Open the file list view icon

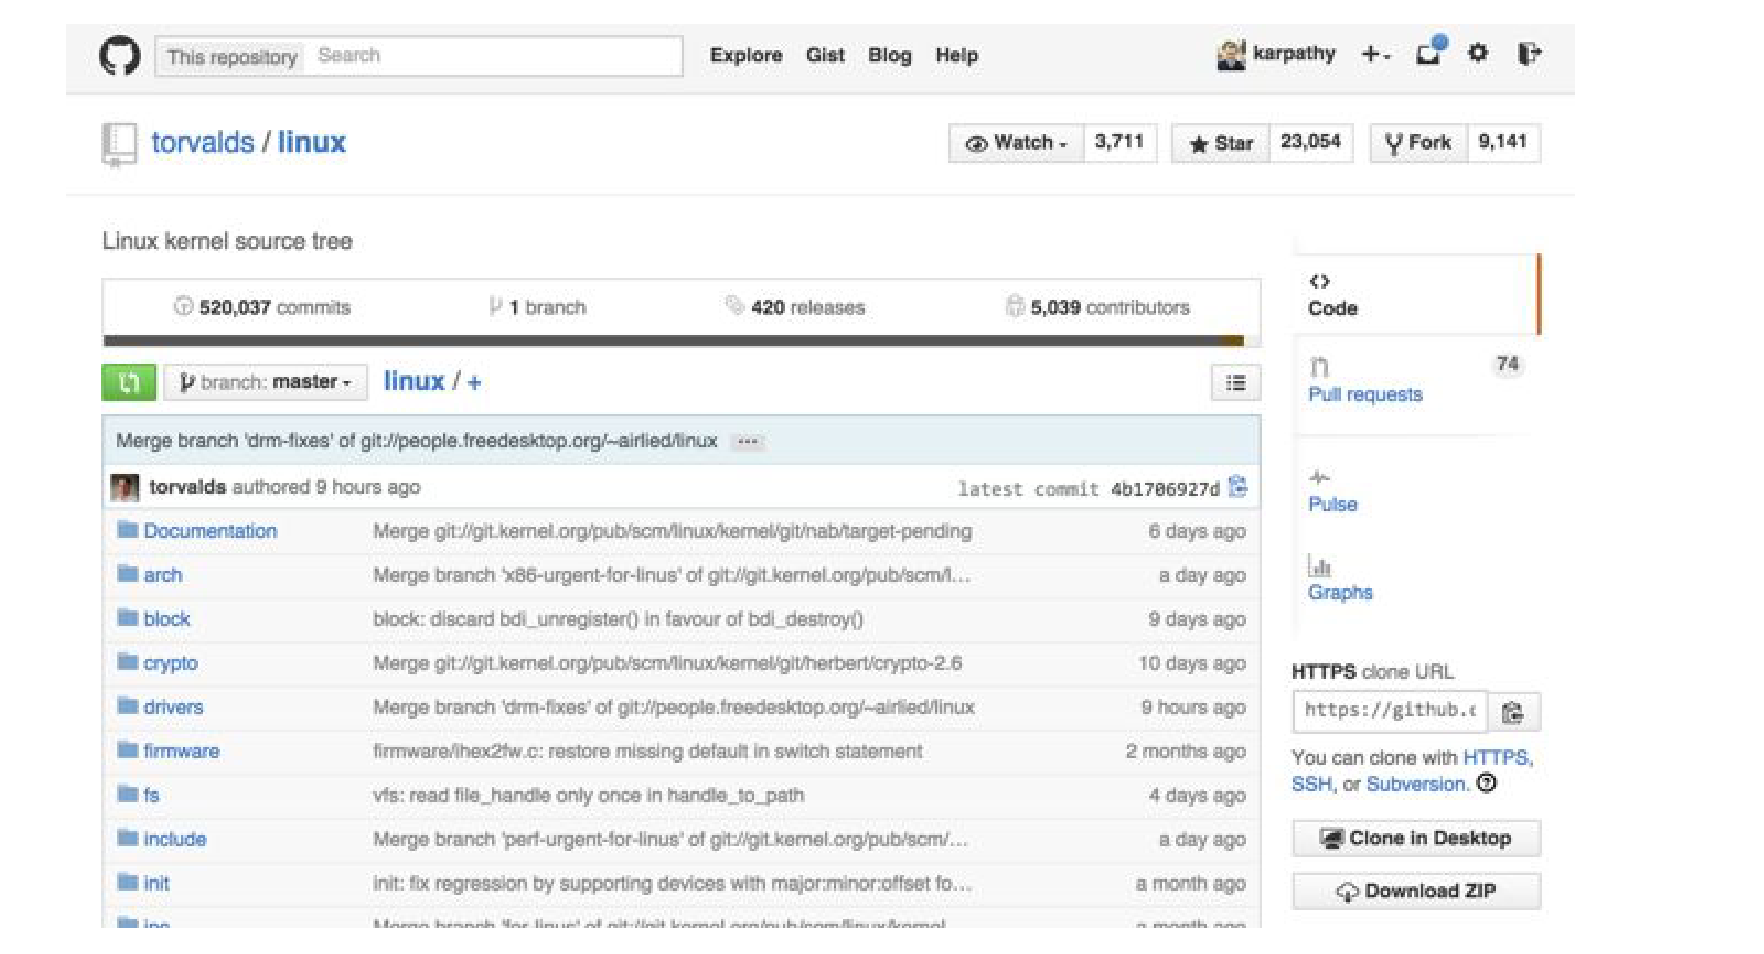1235,383
